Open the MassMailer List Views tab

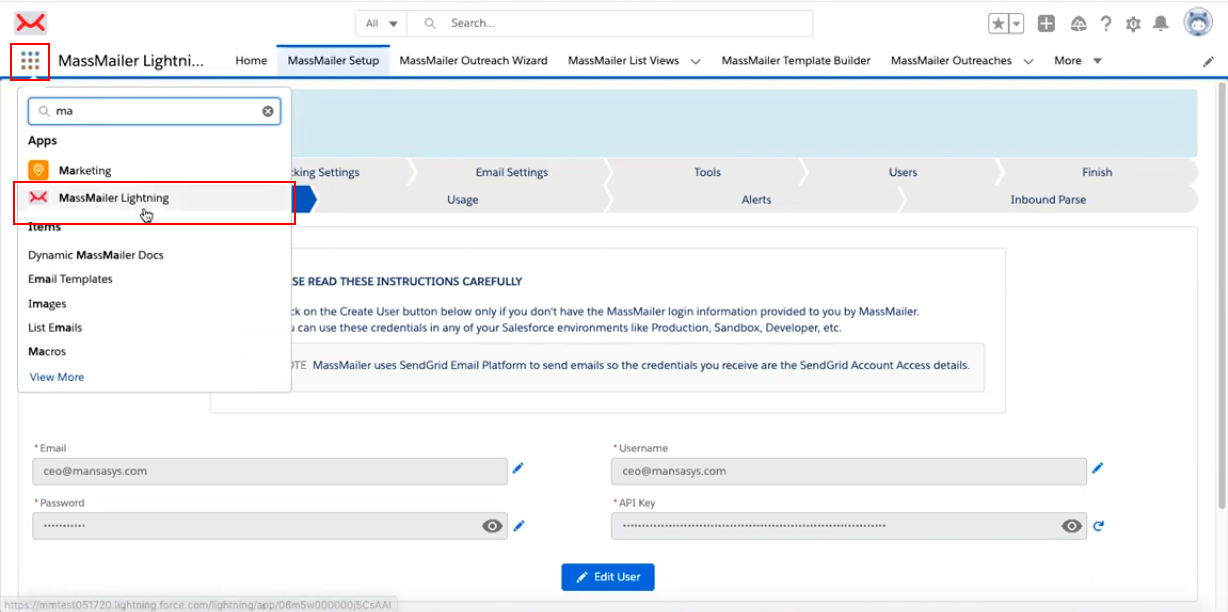click(x=623, y=61)
